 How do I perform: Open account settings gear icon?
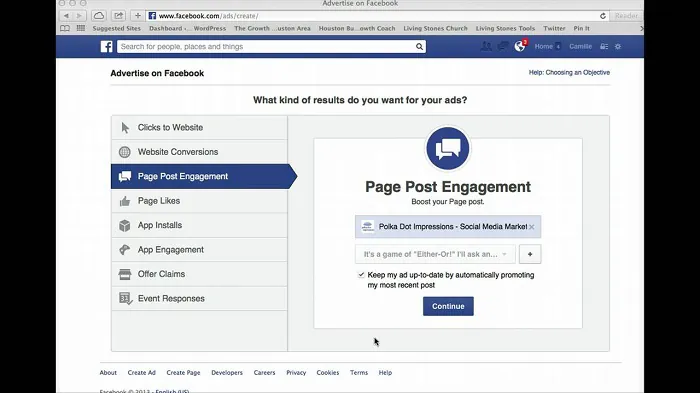618,46
